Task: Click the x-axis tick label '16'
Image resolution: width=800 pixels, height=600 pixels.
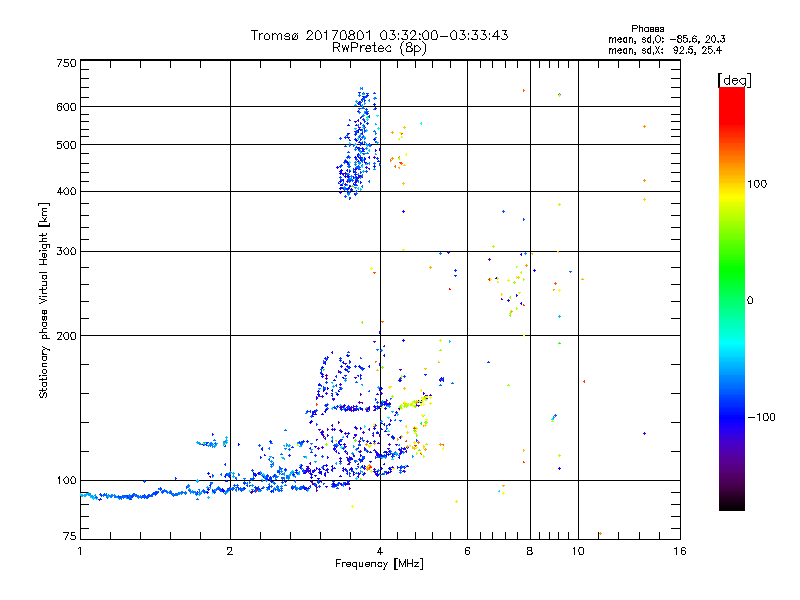Action: tap(680, 551)
